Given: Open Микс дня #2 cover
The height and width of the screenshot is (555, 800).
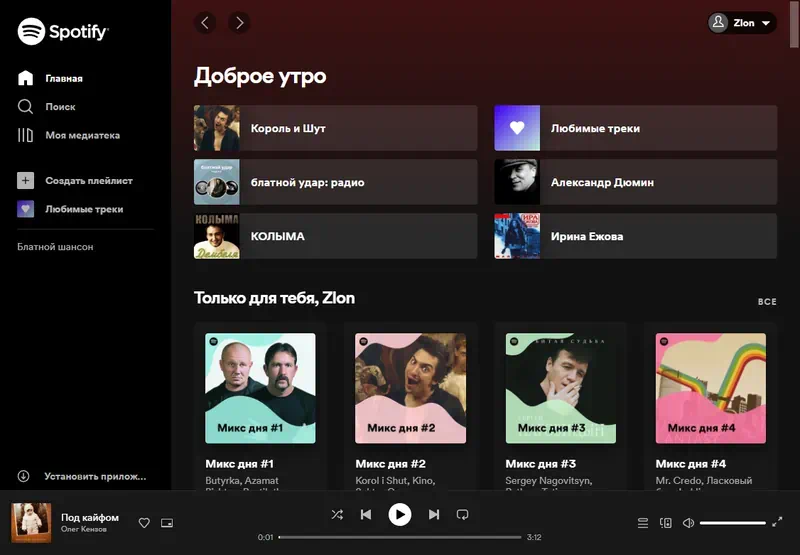Looking at the screenshot, I should click(x=410, y=388).
